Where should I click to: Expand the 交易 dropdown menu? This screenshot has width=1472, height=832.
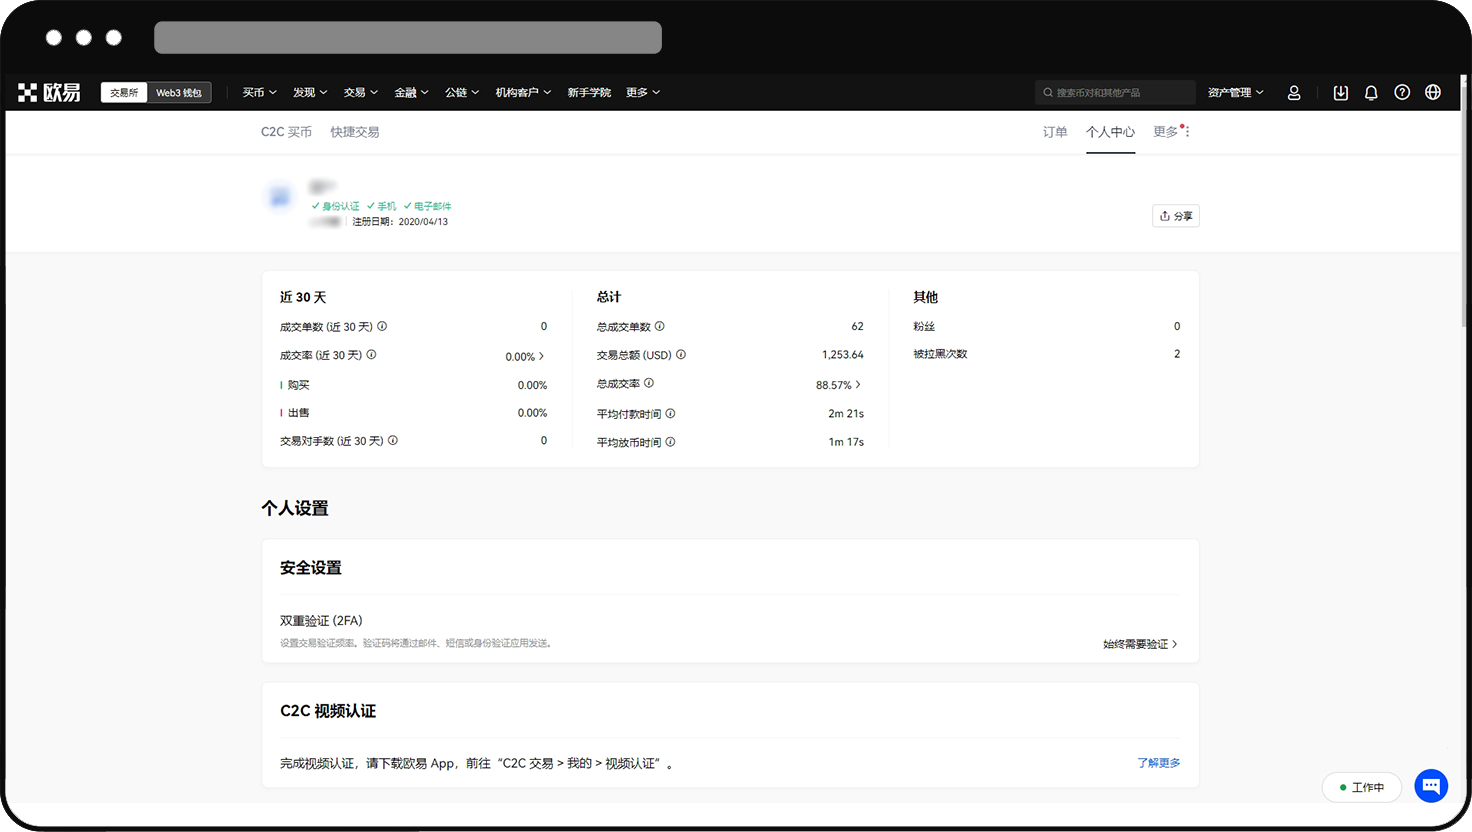click(x=360, y=92)
